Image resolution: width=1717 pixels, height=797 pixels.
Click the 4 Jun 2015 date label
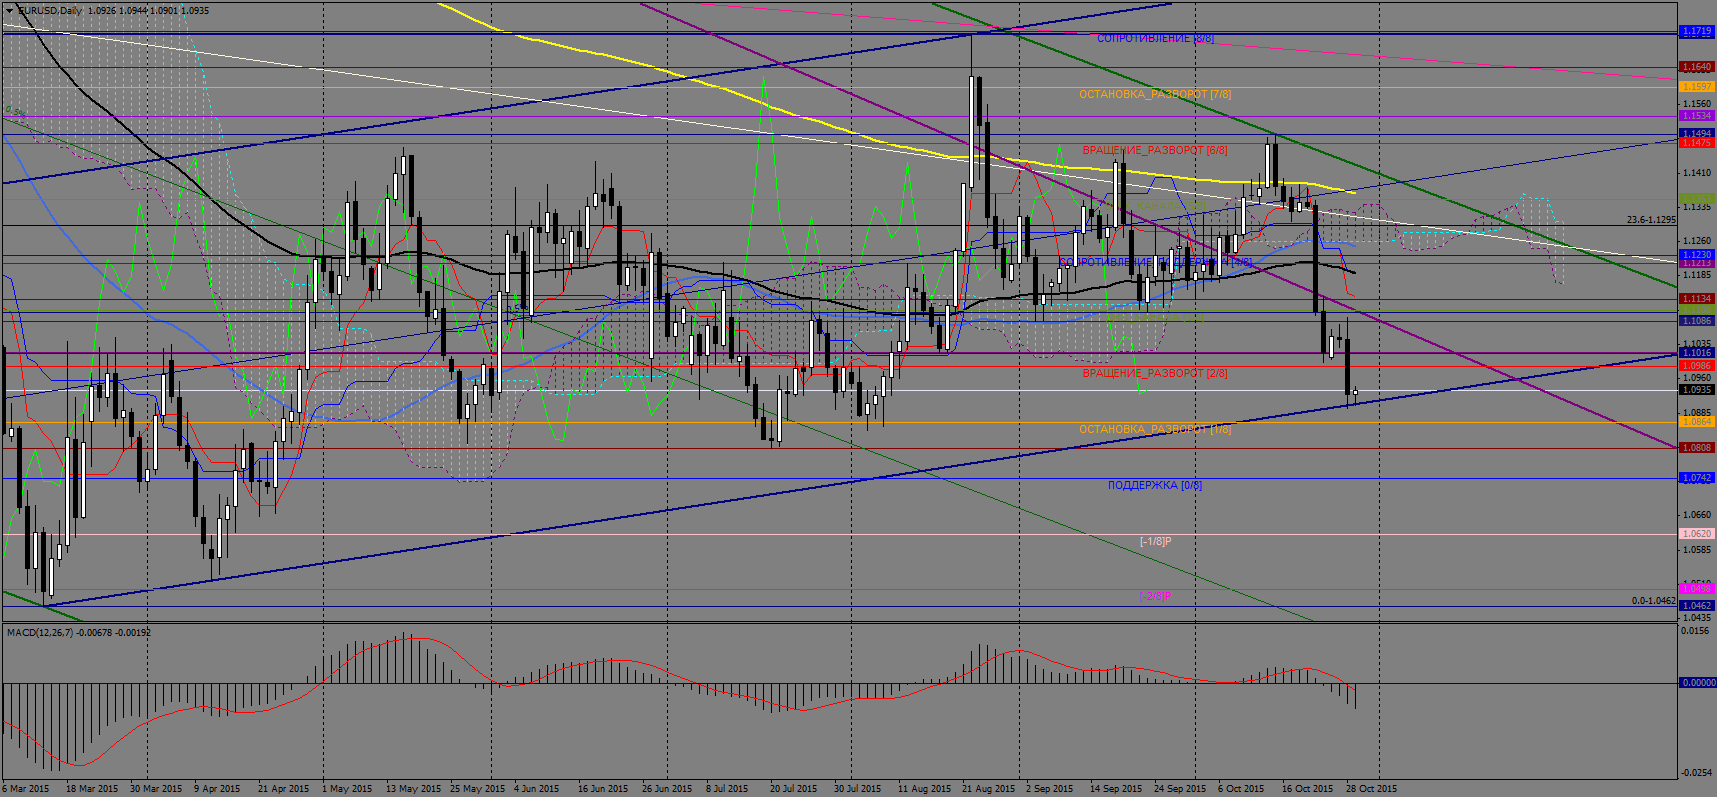point(537,789)
